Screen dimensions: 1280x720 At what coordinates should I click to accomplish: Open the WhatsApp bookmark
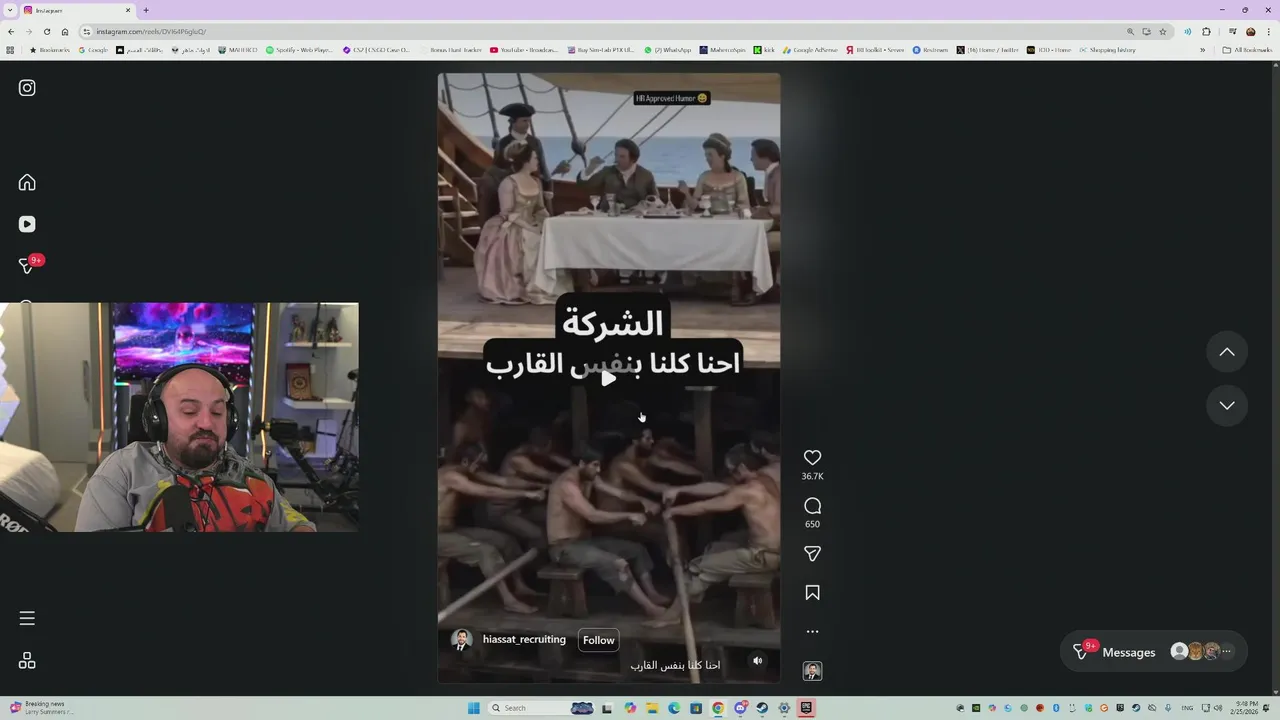coord(668,50)
